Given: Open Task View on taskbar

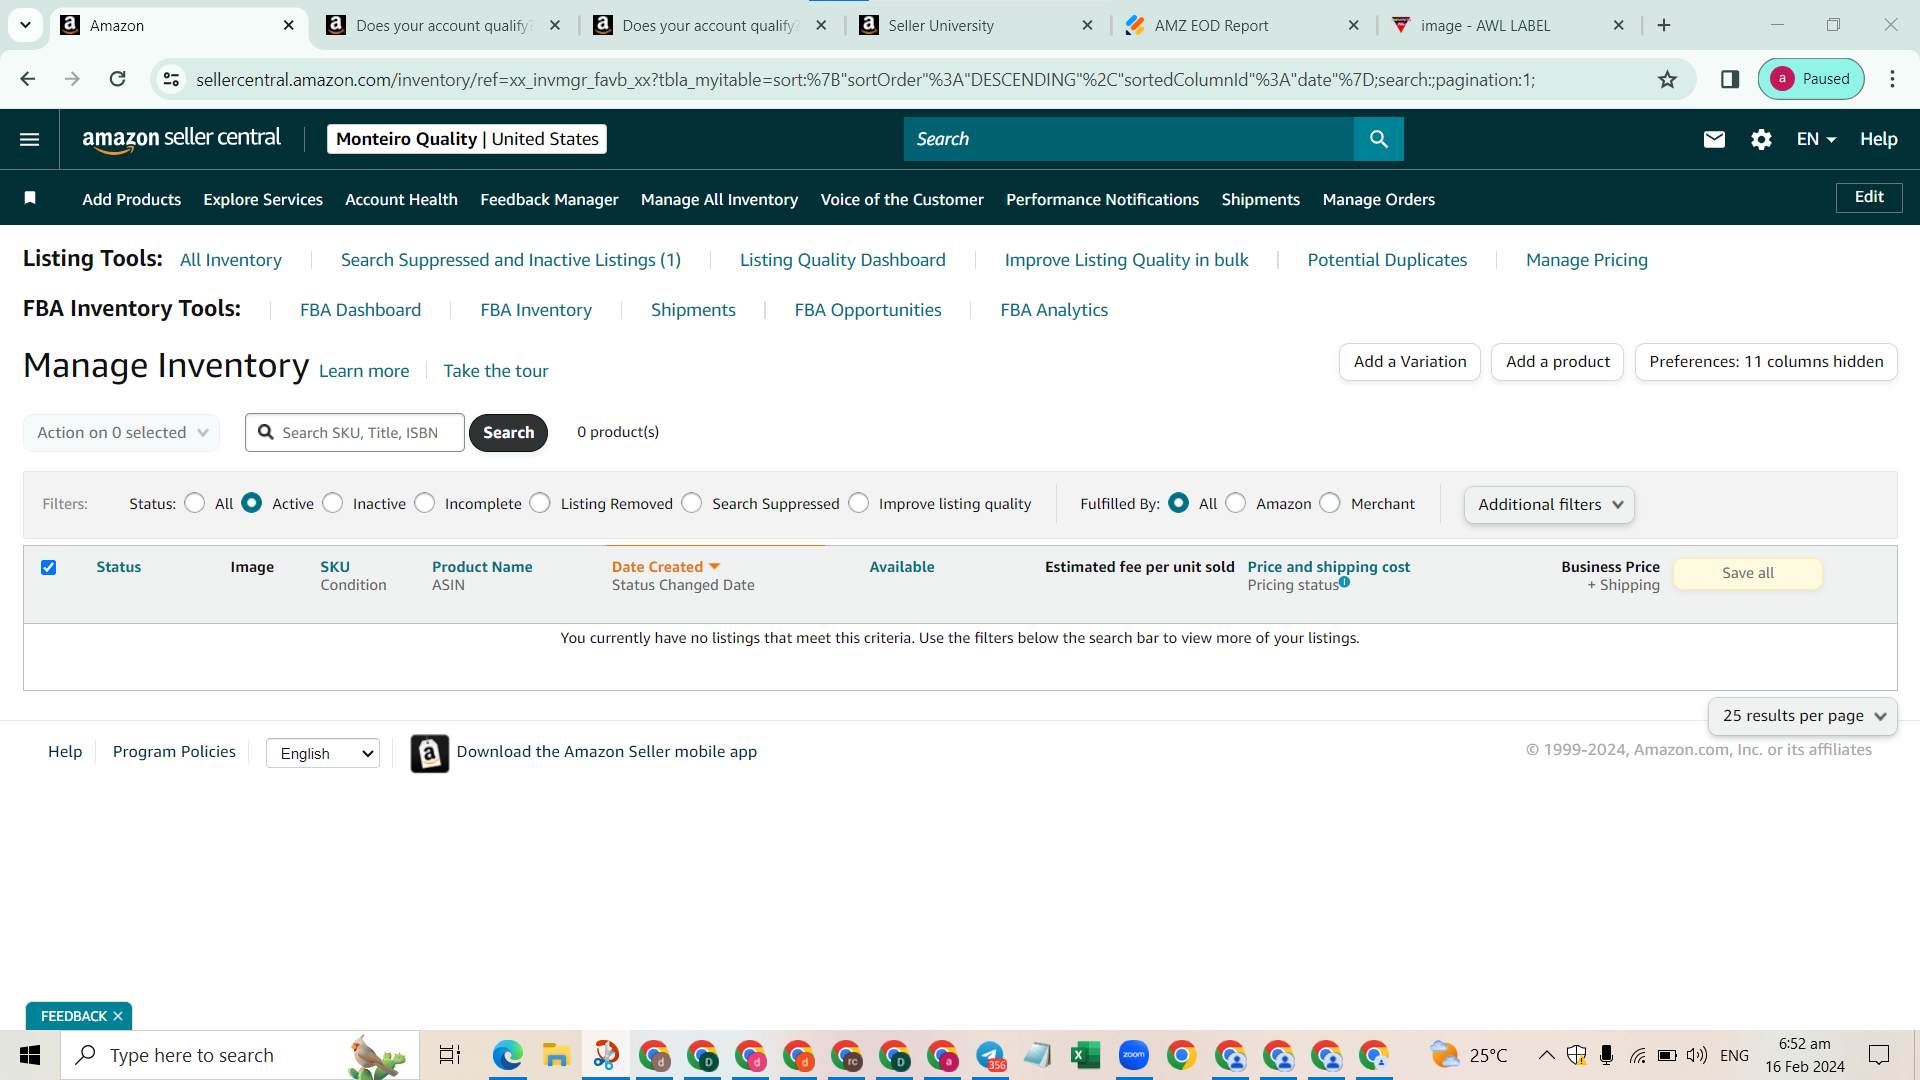Looking at the screenshot, I should (450, 1055).
